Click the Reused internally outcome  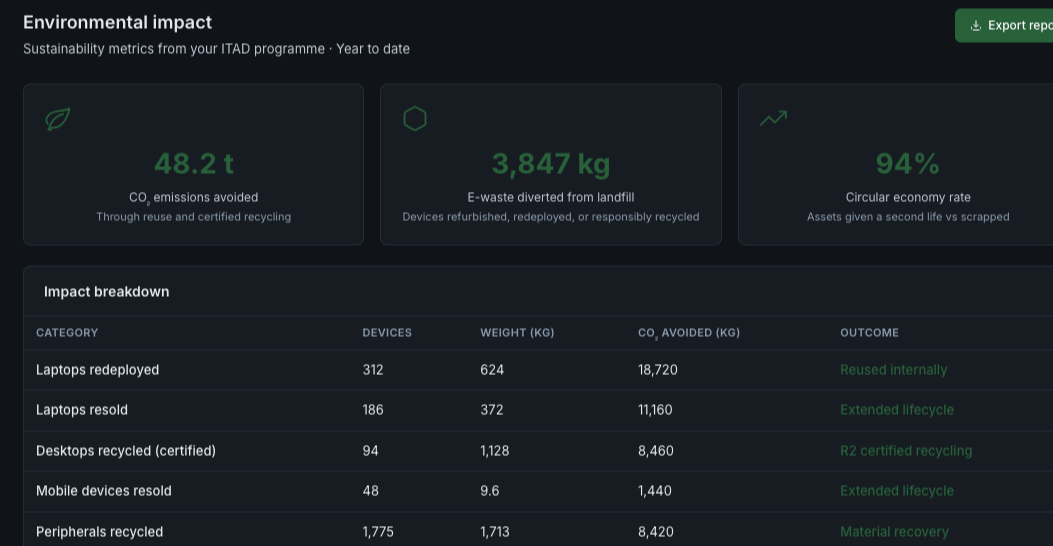(893, 370)
